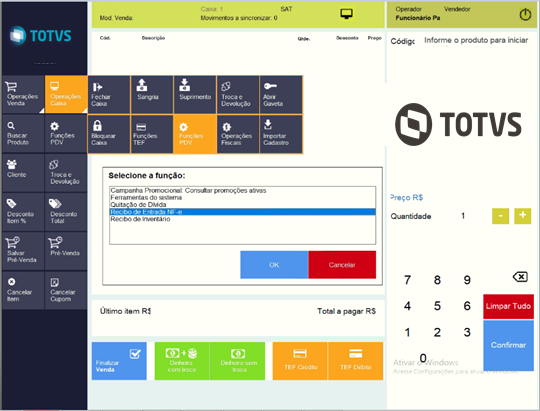Decrease quantity with minus button
540x411 pixels.
[x=500, y=216]
